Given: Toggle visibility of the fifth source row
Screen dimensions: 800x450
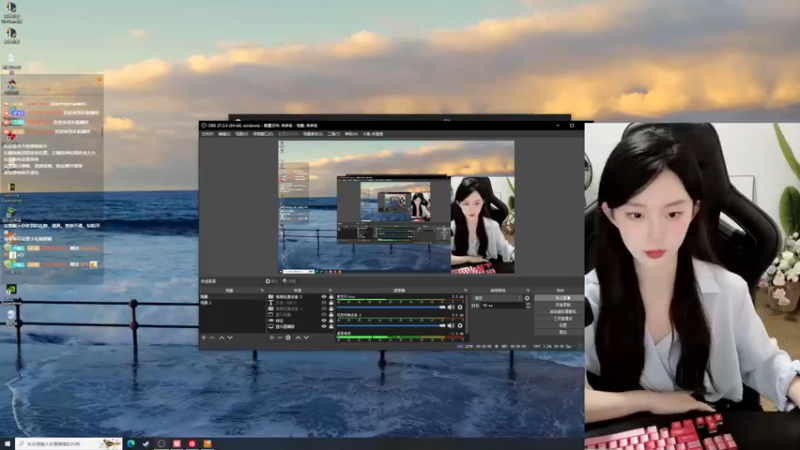Looking at the screenshot, I should [323, 321].
